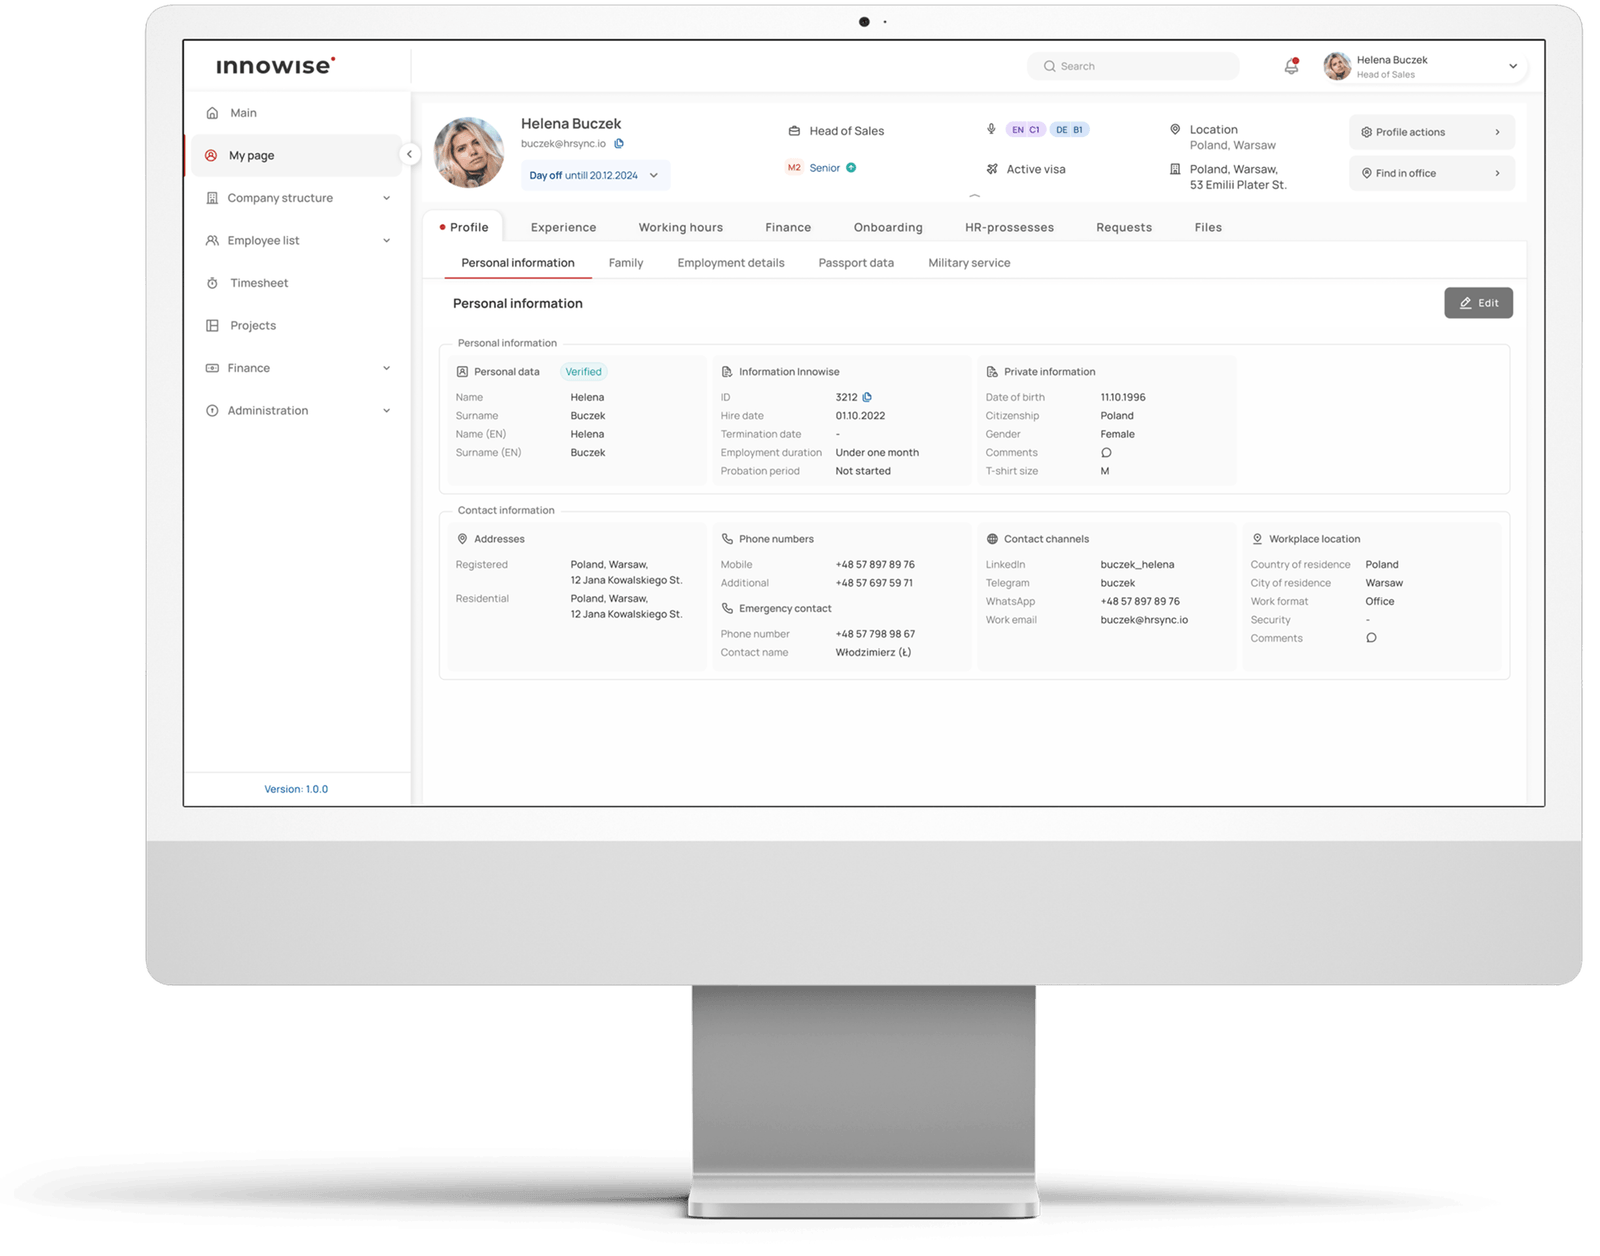Open the Helena Buczek account dropdown
The width and height of the screenshot is (1600, 1256).
[1513, 66]
